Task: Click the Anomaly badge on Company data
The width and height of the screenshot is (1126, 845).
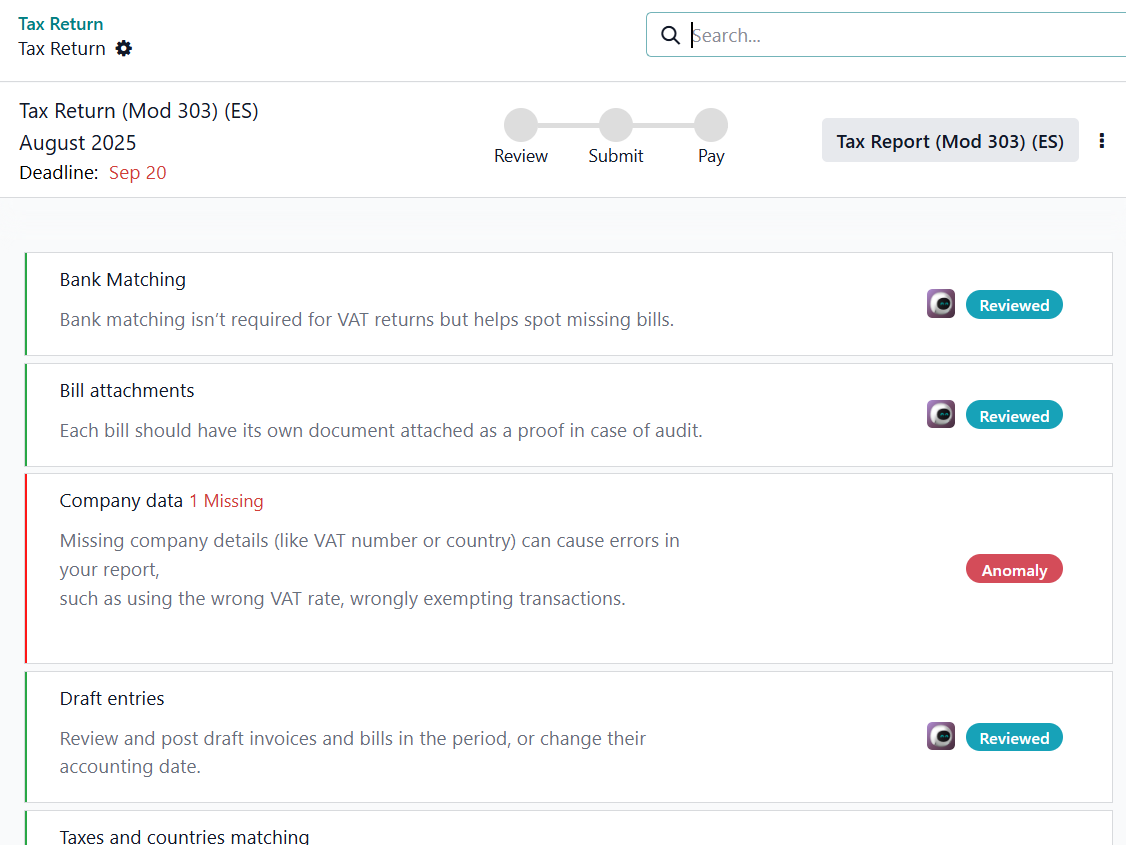Action: (x=1013, y=570)
